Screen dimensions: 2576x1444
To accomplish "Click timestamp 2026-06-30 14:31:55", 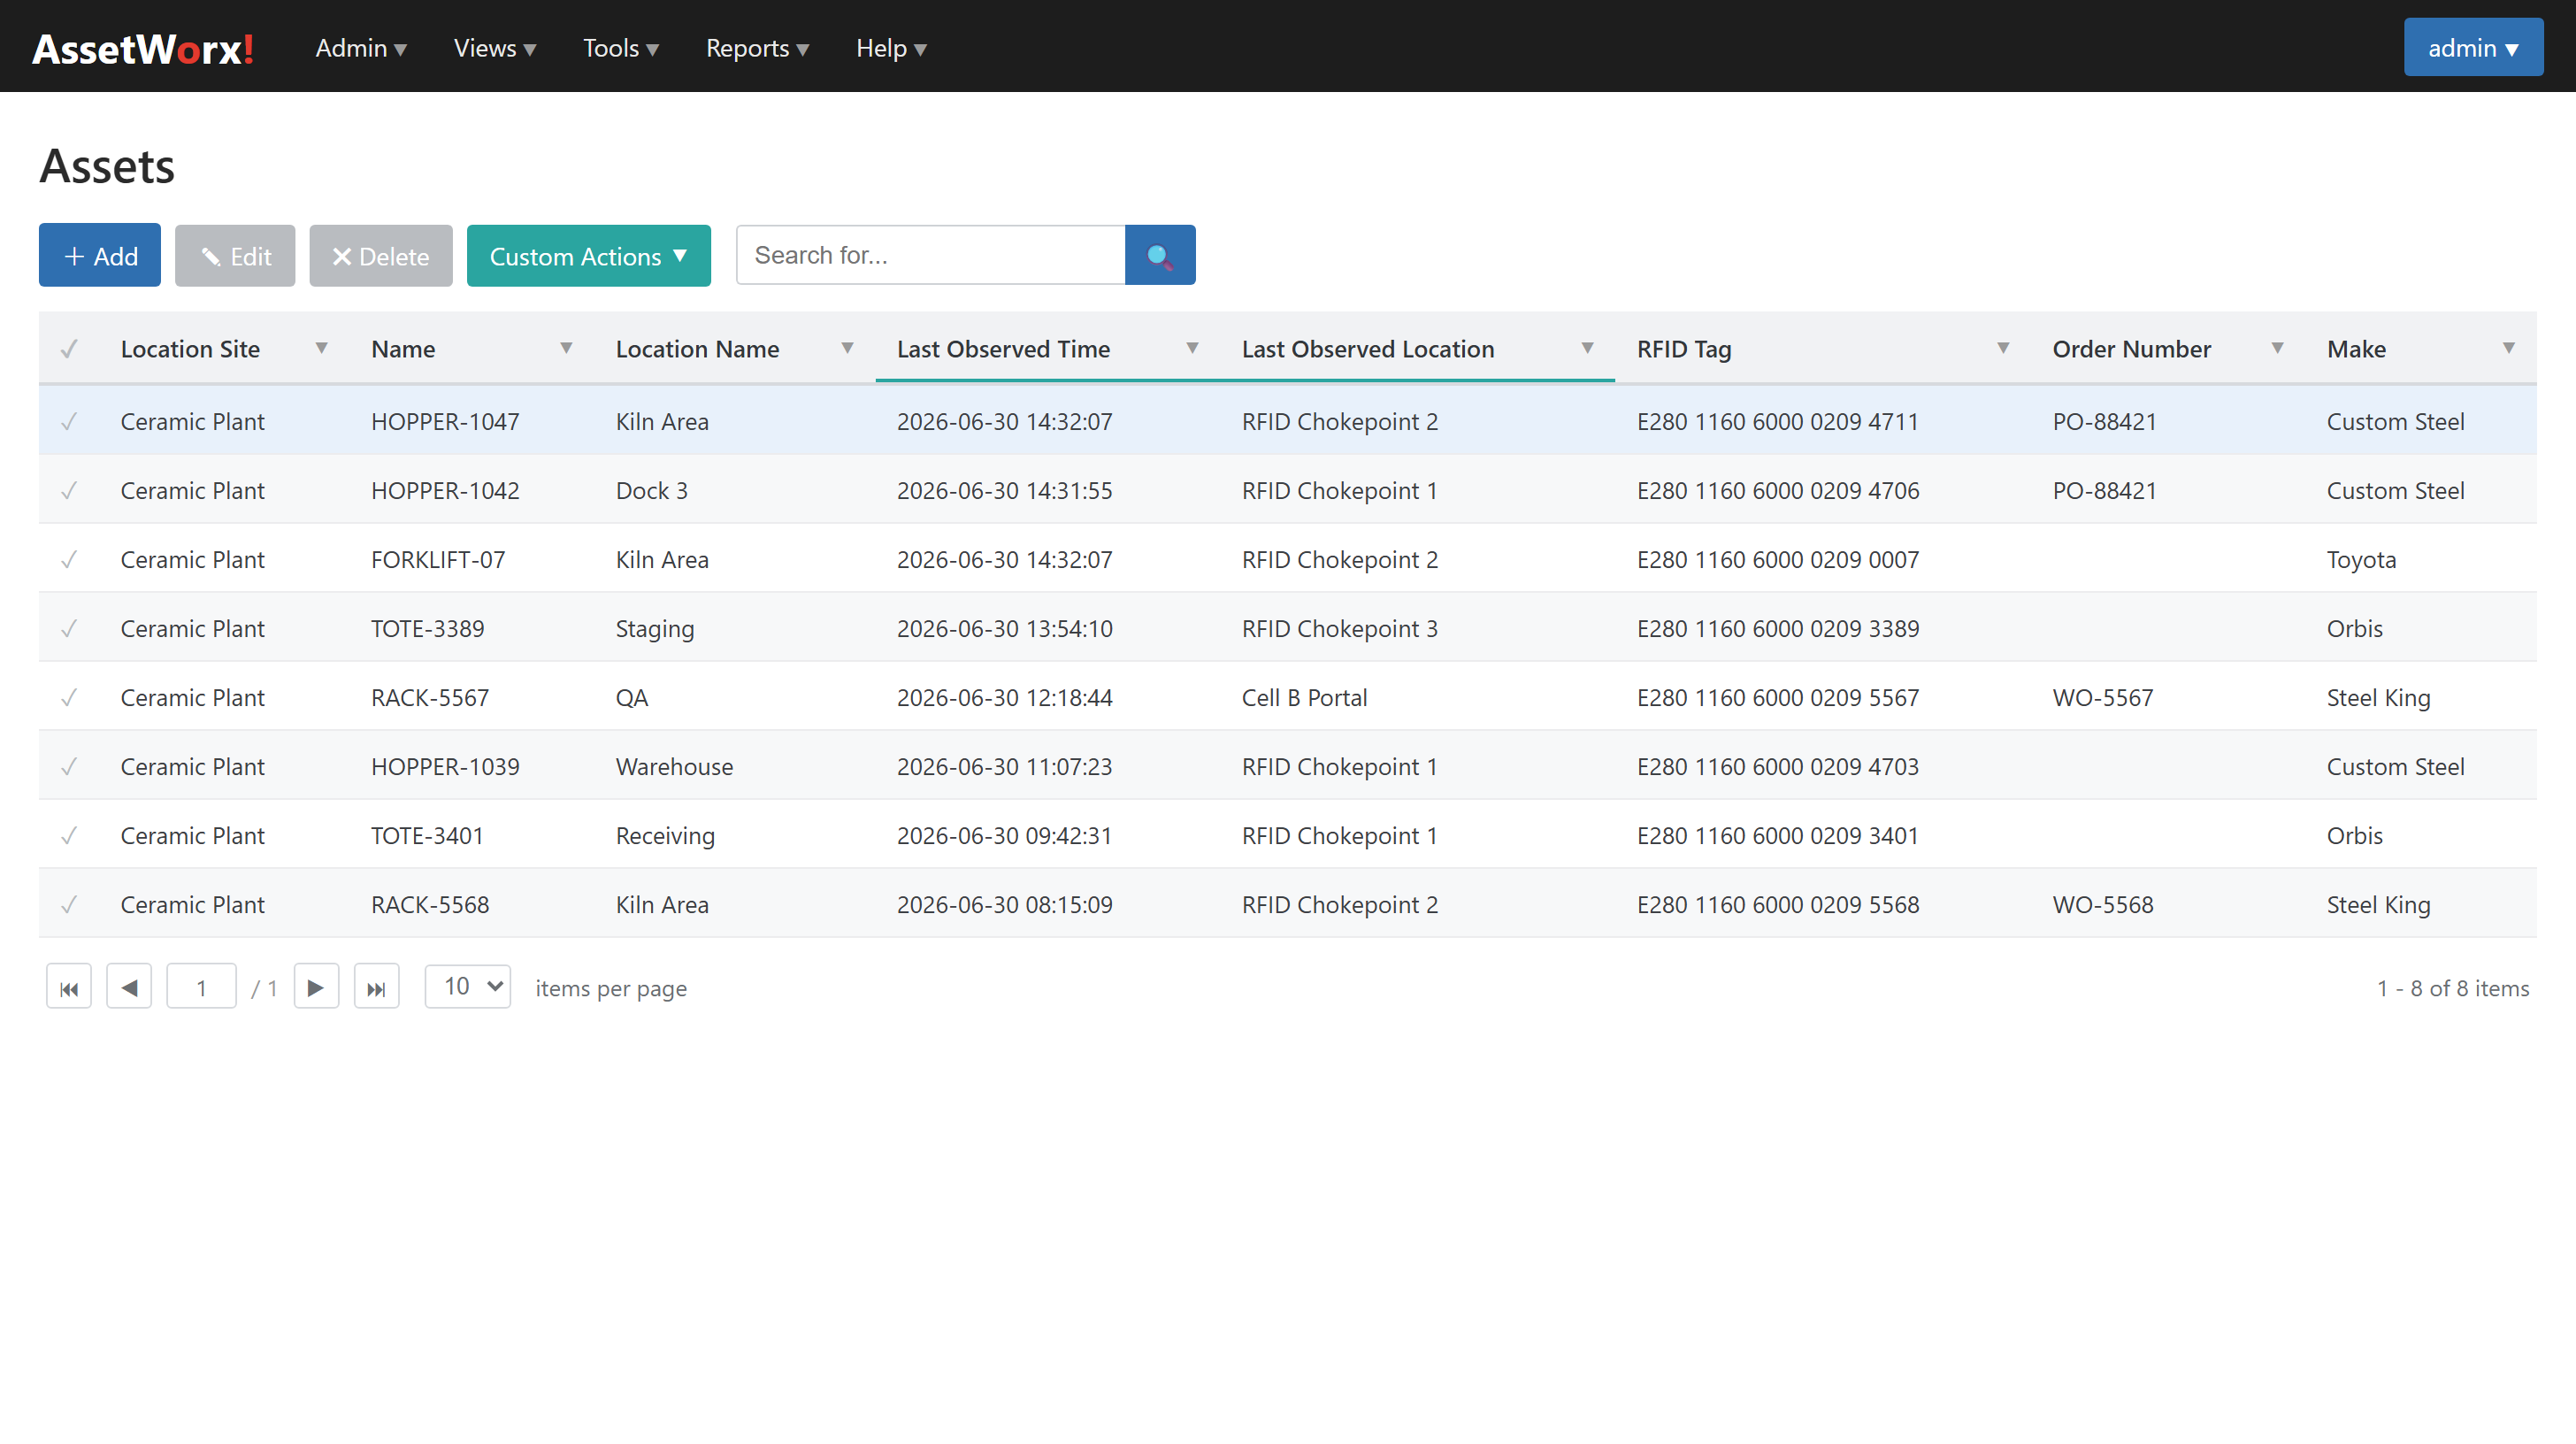I will click(1004, 490).
